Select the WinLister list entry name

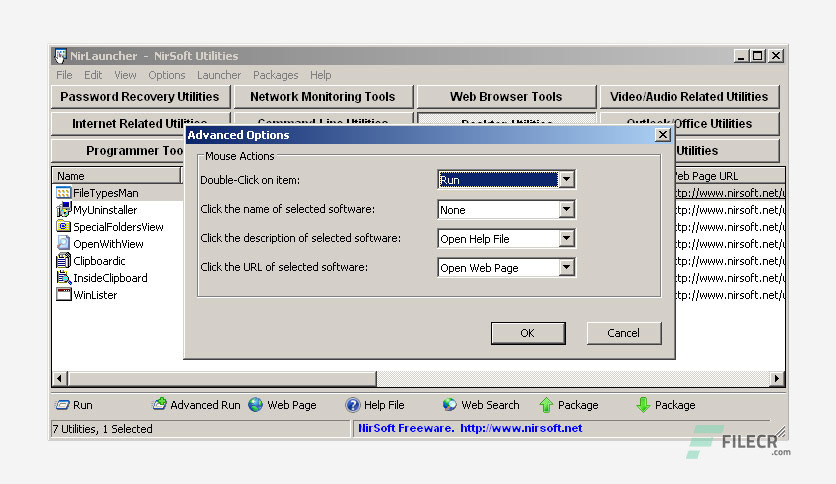tap(95, 295)
